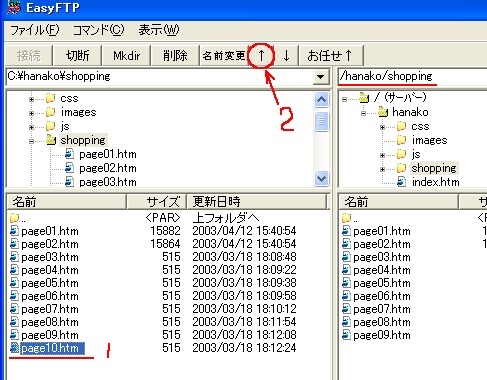Click the 切断 disconnect button

tap(77, 56)
